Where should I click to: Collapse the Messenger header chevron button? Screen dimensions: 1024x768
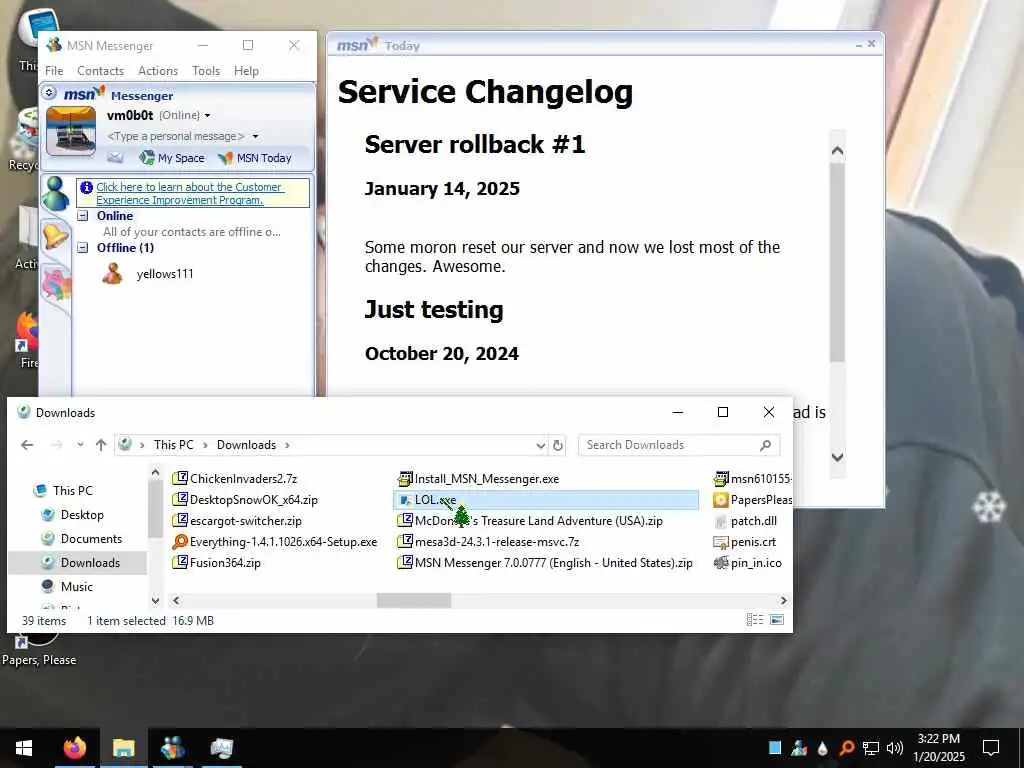tap(49, 93)
